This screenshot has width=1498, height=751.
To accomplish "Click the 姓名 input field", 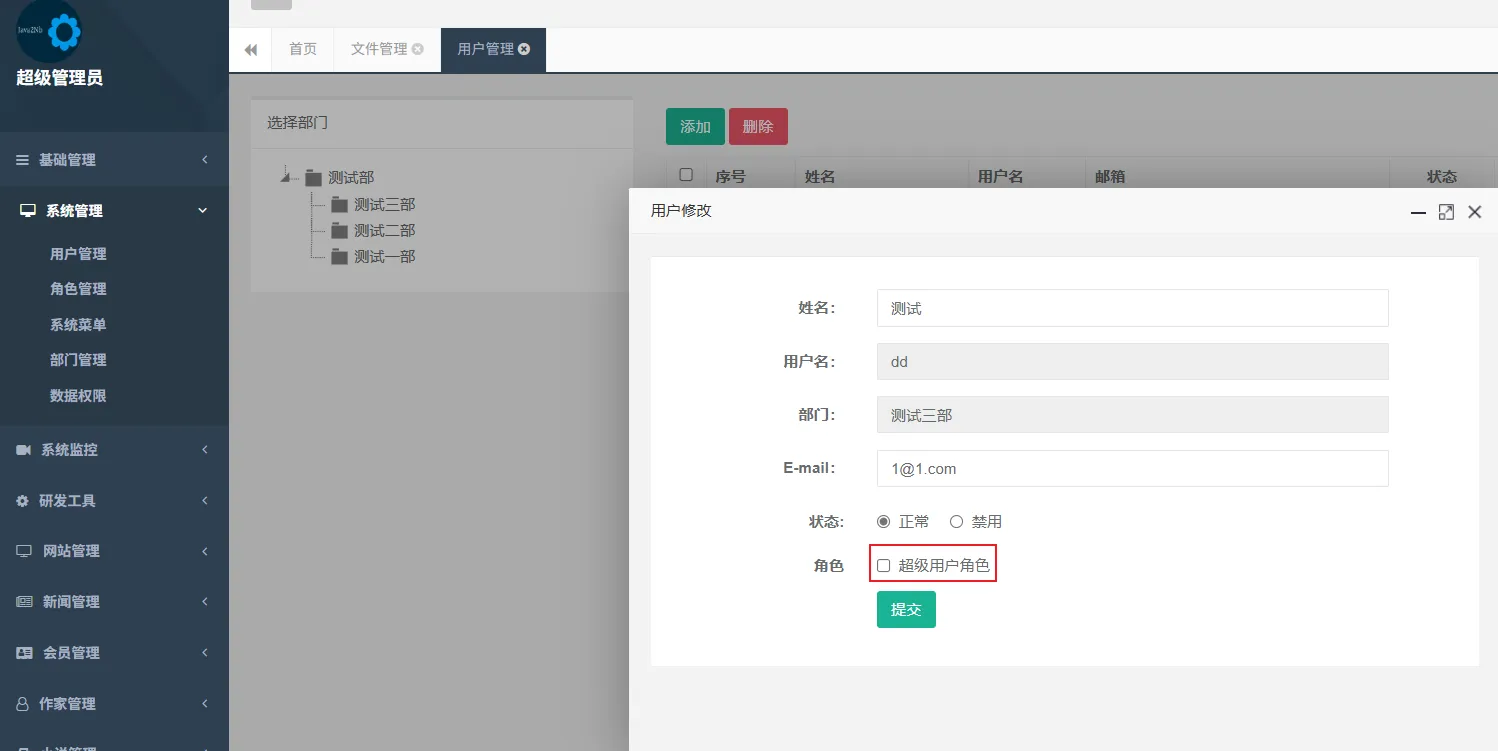I will (1132, 309).
